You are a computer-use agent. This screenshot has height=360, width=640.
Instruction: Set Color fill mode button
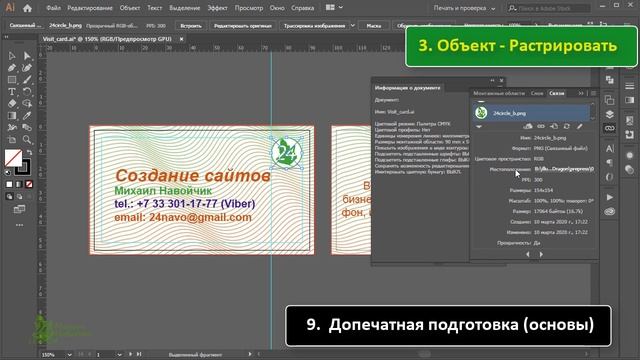[x=9, y=184]
